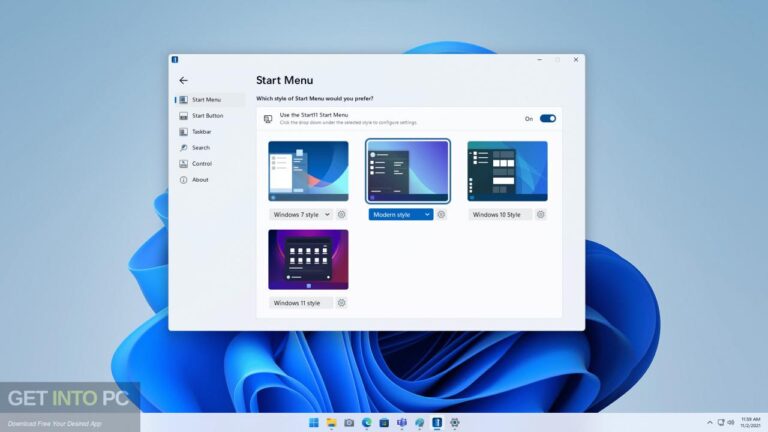Open settings gear for Windows 11 style
This screenshot has height=432, width=768.
click(x=341, y=303)
